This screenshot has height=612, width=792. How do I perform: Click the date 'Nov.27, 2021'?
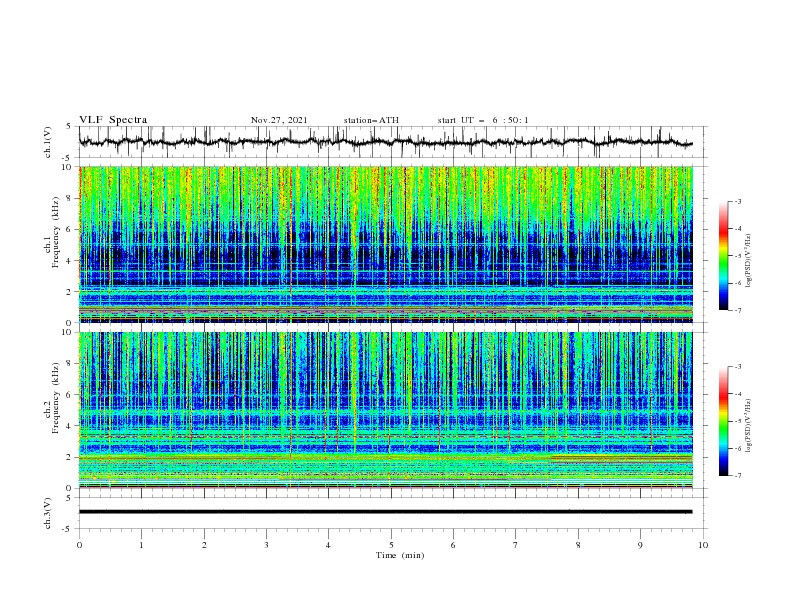click(x=279, y=120)
